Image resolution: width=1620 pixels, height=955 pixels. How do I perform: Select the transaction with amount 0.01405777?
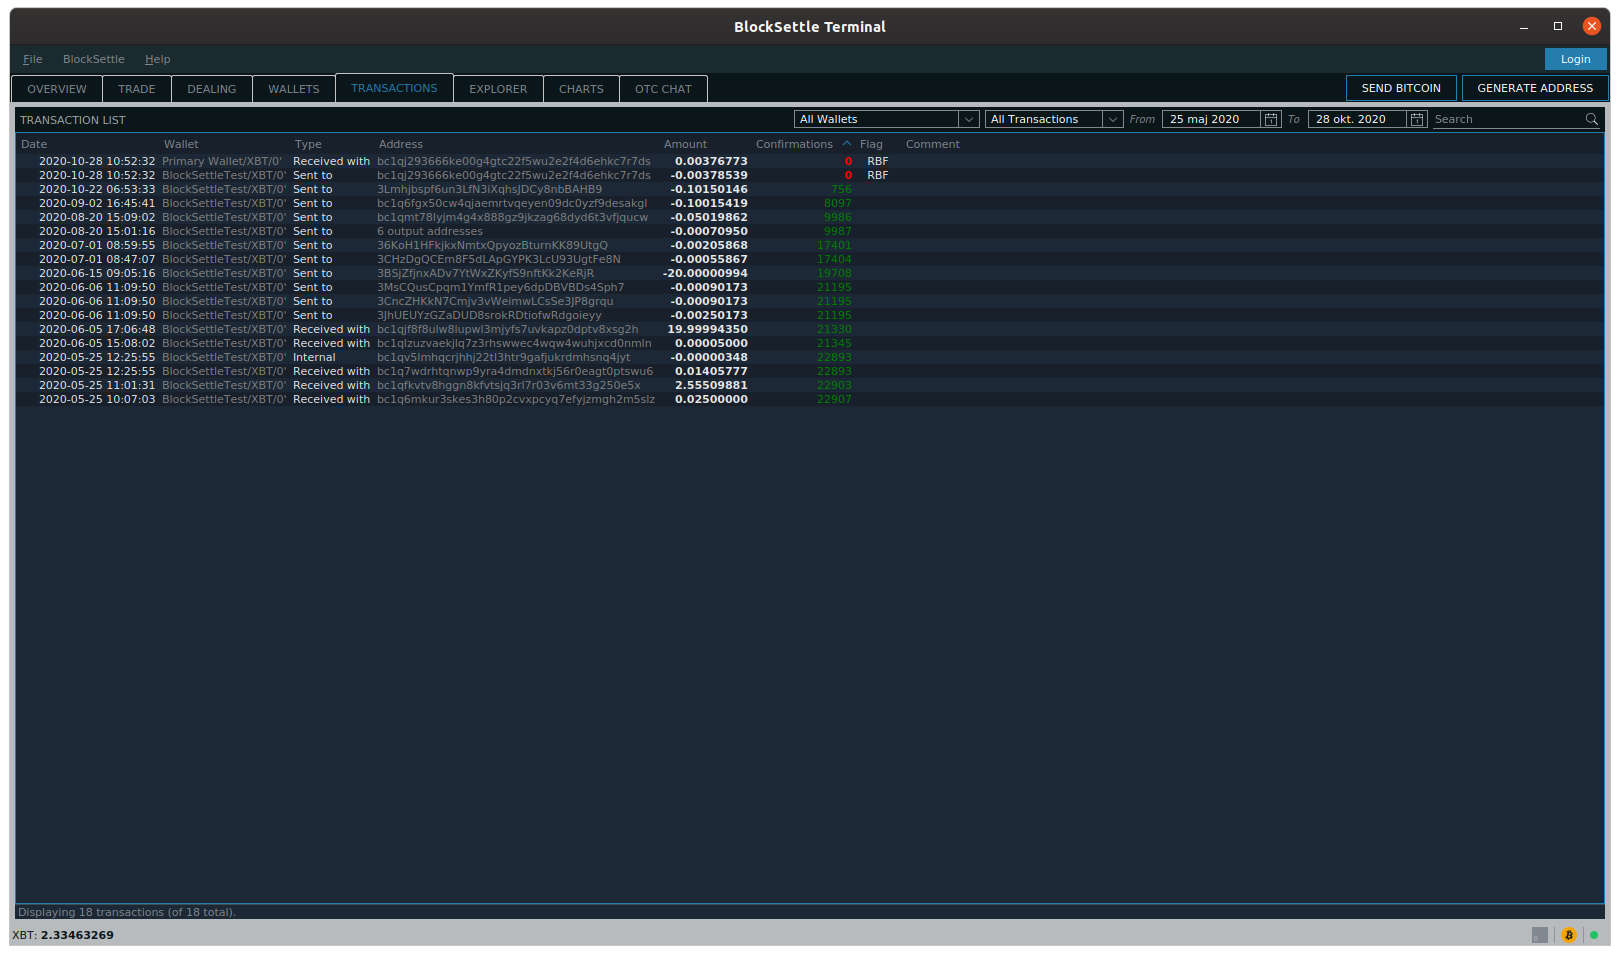coord(810,371)
